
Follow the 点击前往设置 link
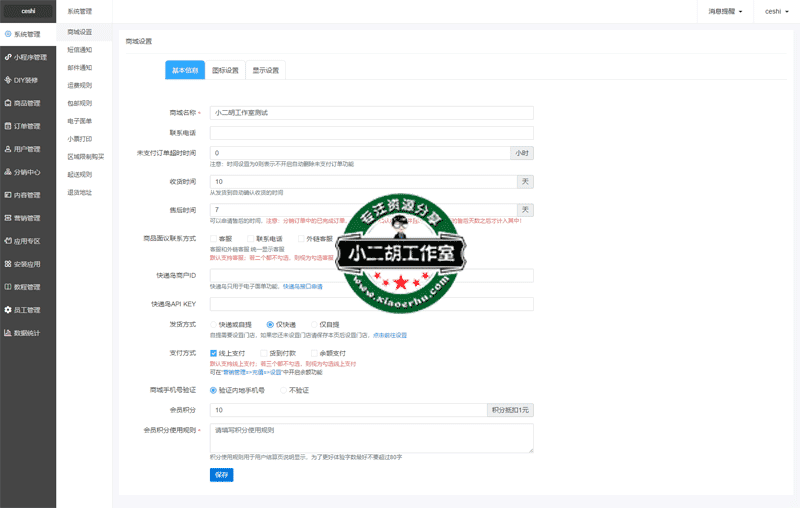390,336
